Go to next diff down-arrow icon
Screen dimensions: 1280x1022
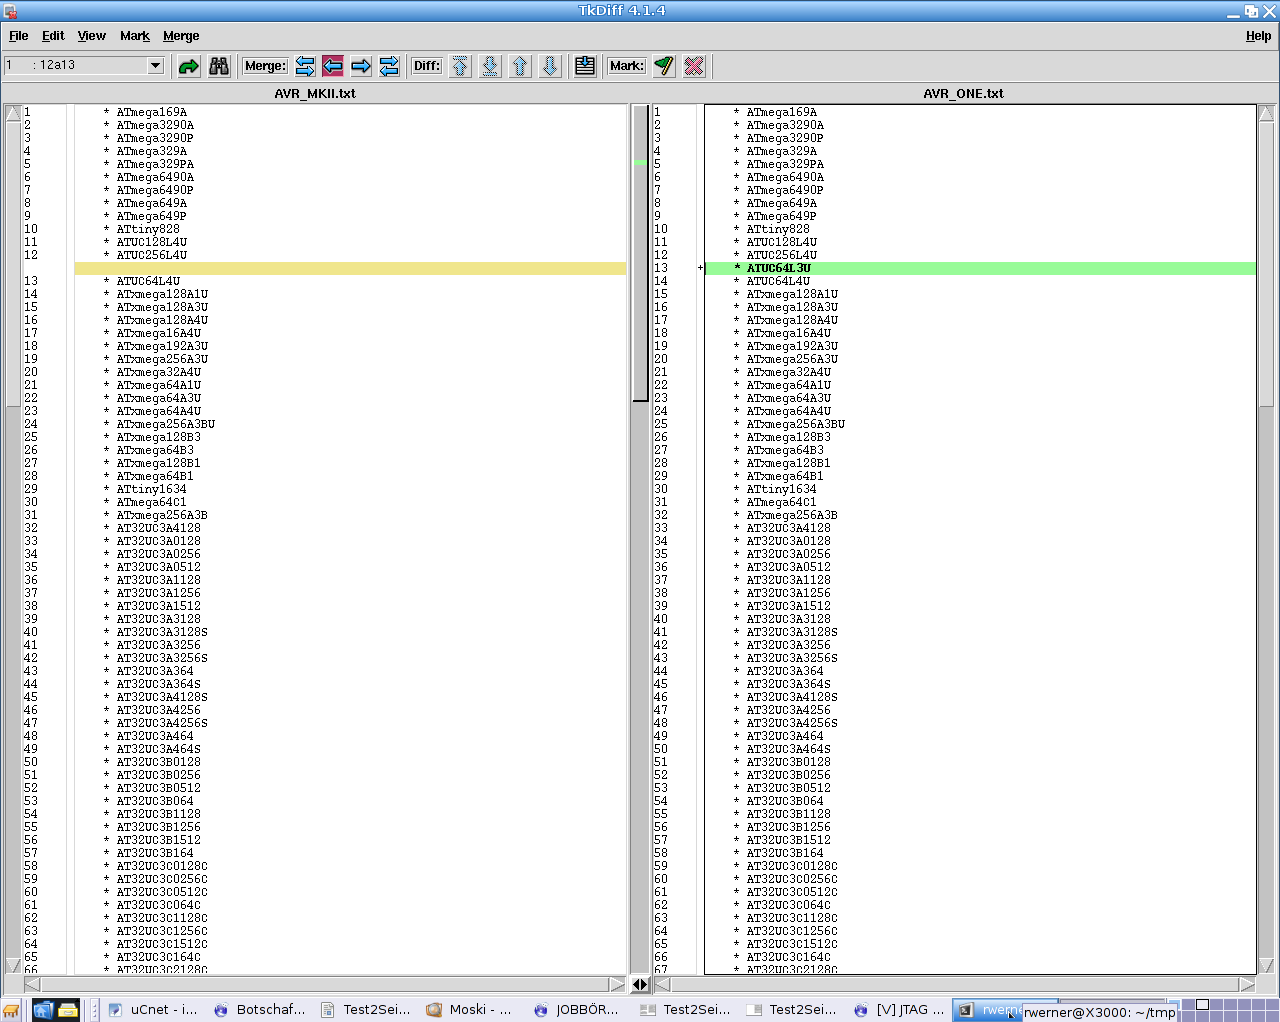pyautogui.click(x=550, y=66)
